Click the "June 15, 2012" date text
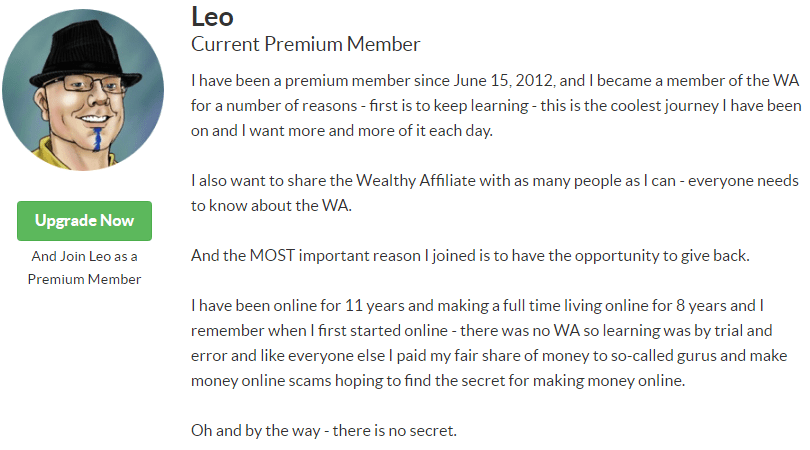810x450 pixels. tap(504, 81)
